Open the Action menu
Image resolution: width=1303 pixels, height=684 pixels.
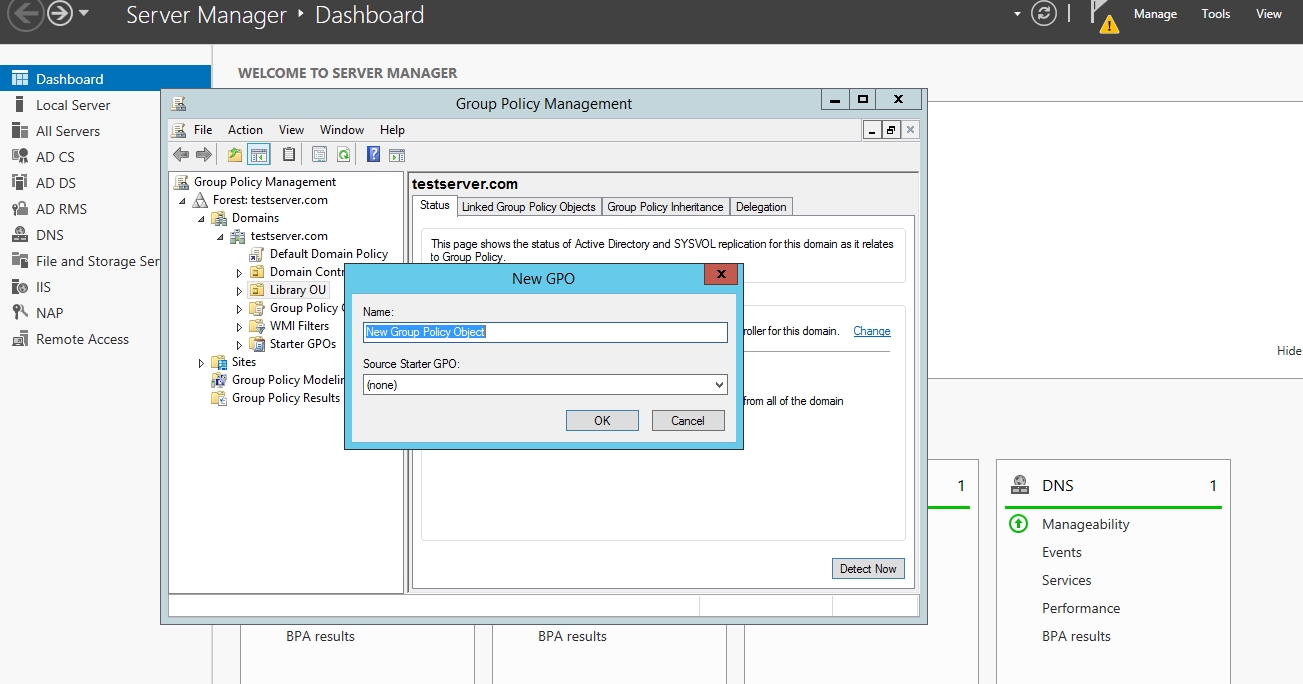click(245, 130)
